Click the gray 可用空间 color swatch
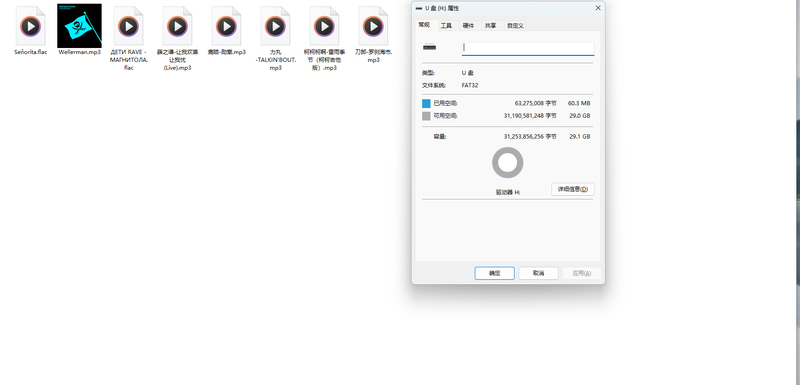 pyautogui.click(x=427, y=116)
